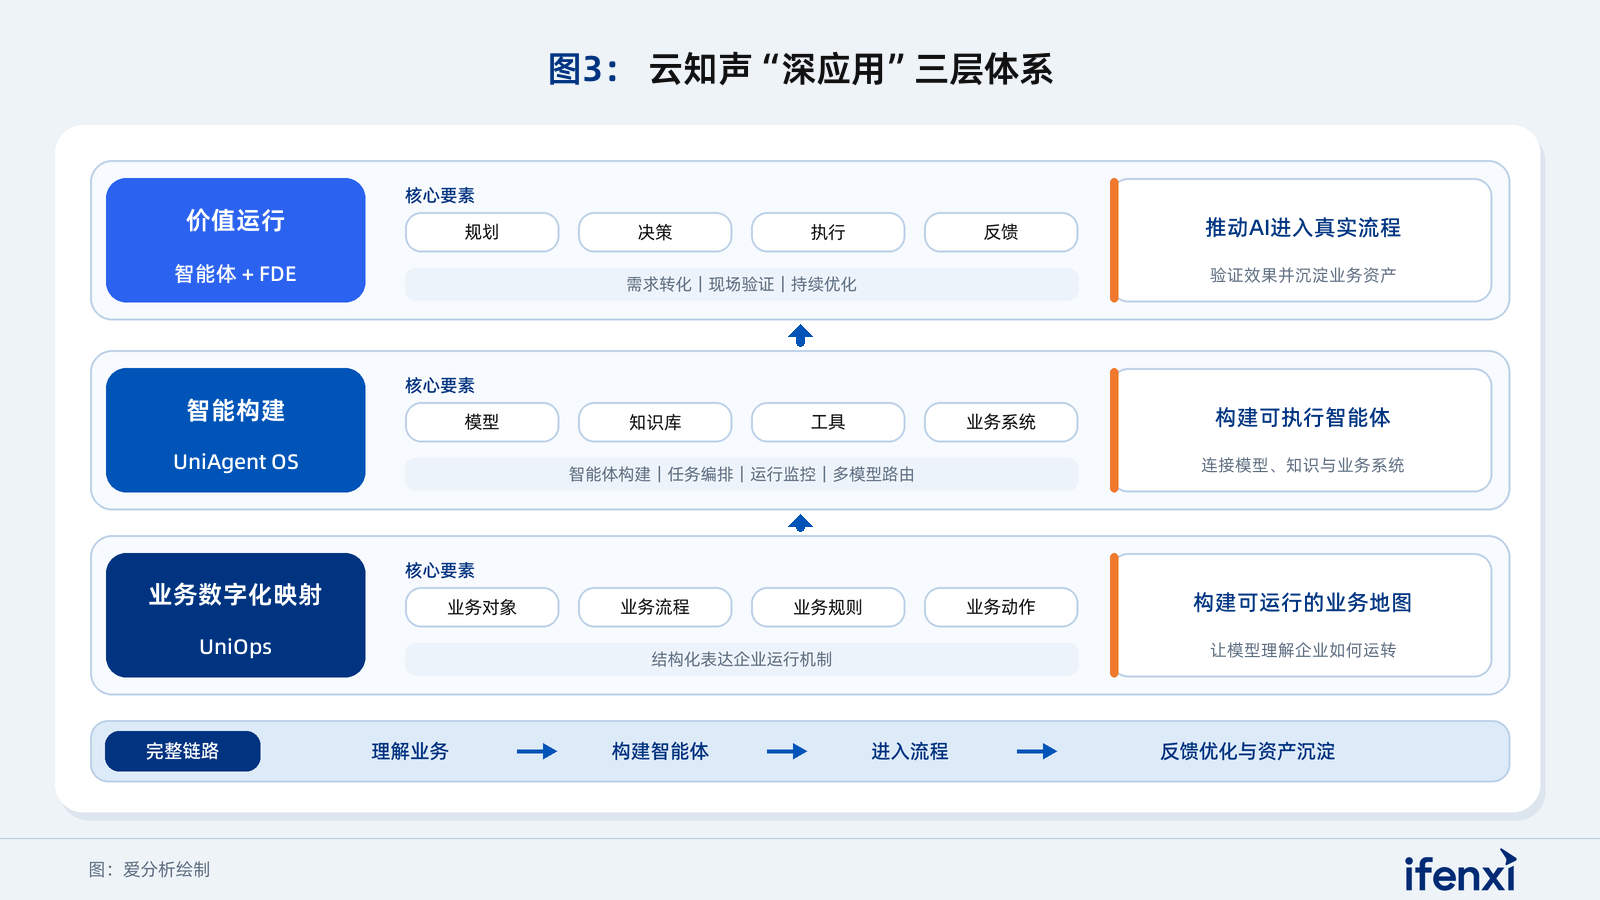Click the 业务系统 pill
The width and height of the screenshot is (1600, 900).
[1001, 422]
